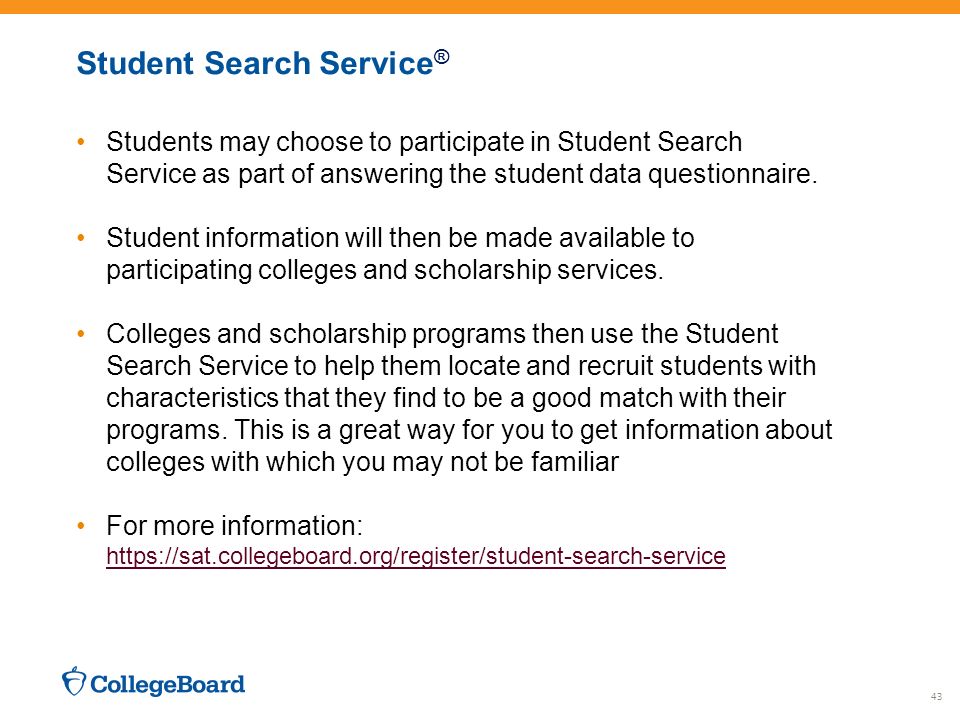This screenshot has width=960, height=720.
Task: Click the CollegeBoard acorn logo icon
Action: (x=74, y=681)
